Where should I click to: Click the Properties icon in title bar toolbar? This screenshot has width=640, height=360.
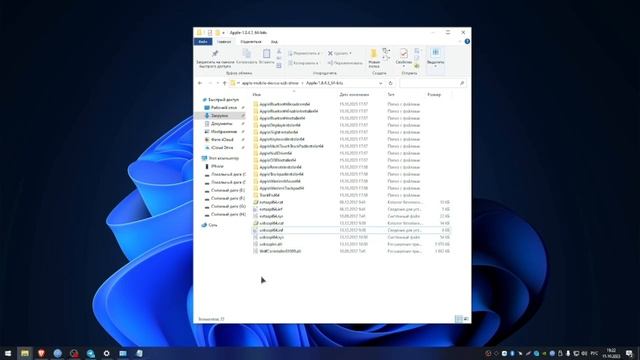click(x=209, y=33)
